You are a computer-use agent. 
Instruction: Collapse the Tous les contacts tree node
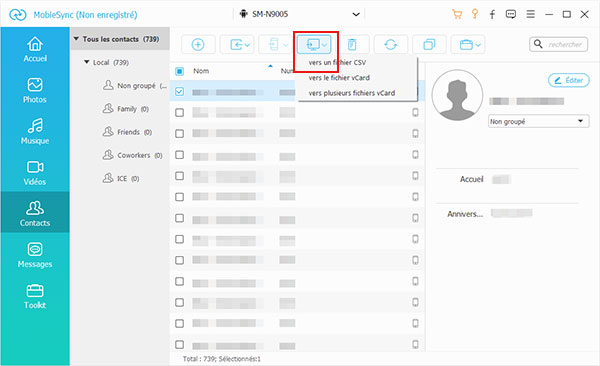(x=76, y=39)
